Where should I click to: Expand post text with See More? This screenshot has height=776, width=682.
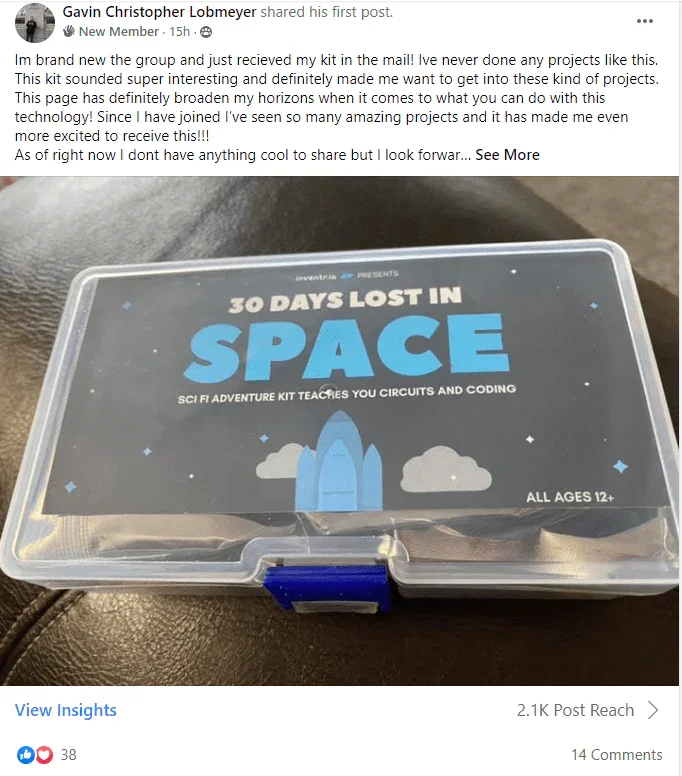507,155
